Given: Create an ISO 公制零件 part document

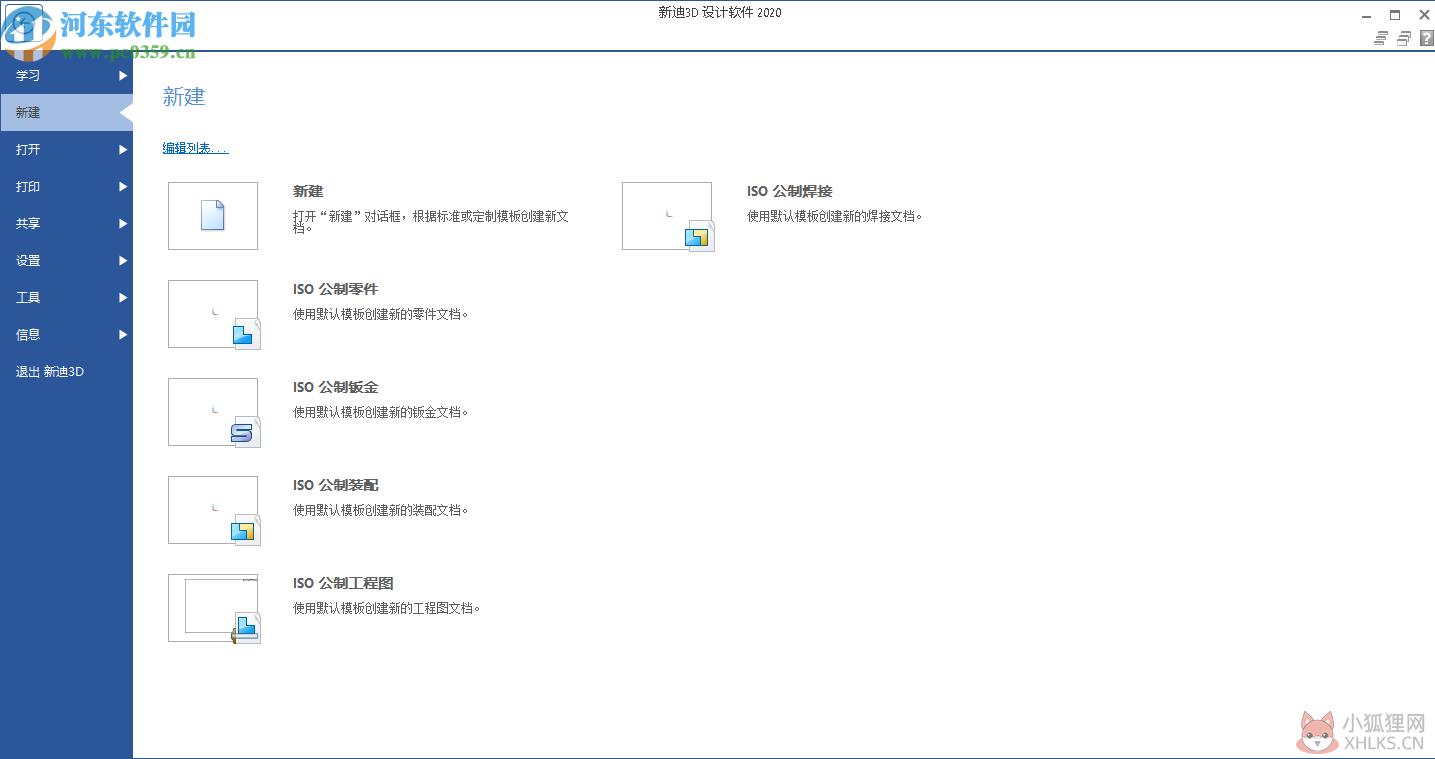Looking at the screenshot, I should 213,314.
